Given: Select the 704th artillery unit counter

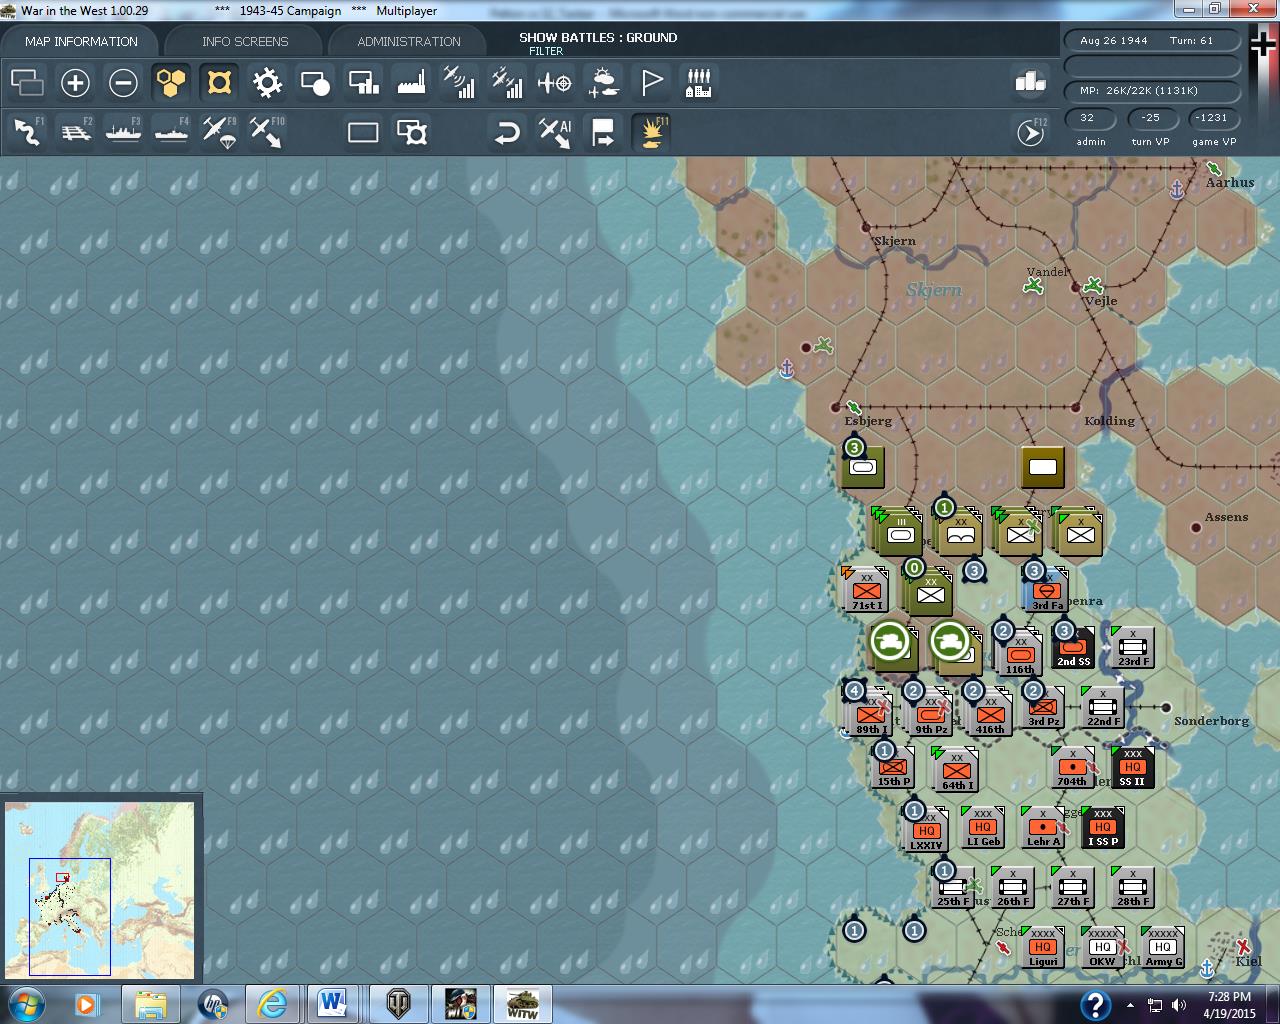Looking at the screenshot, I should pyautogui.click(x=1072, y=766).
